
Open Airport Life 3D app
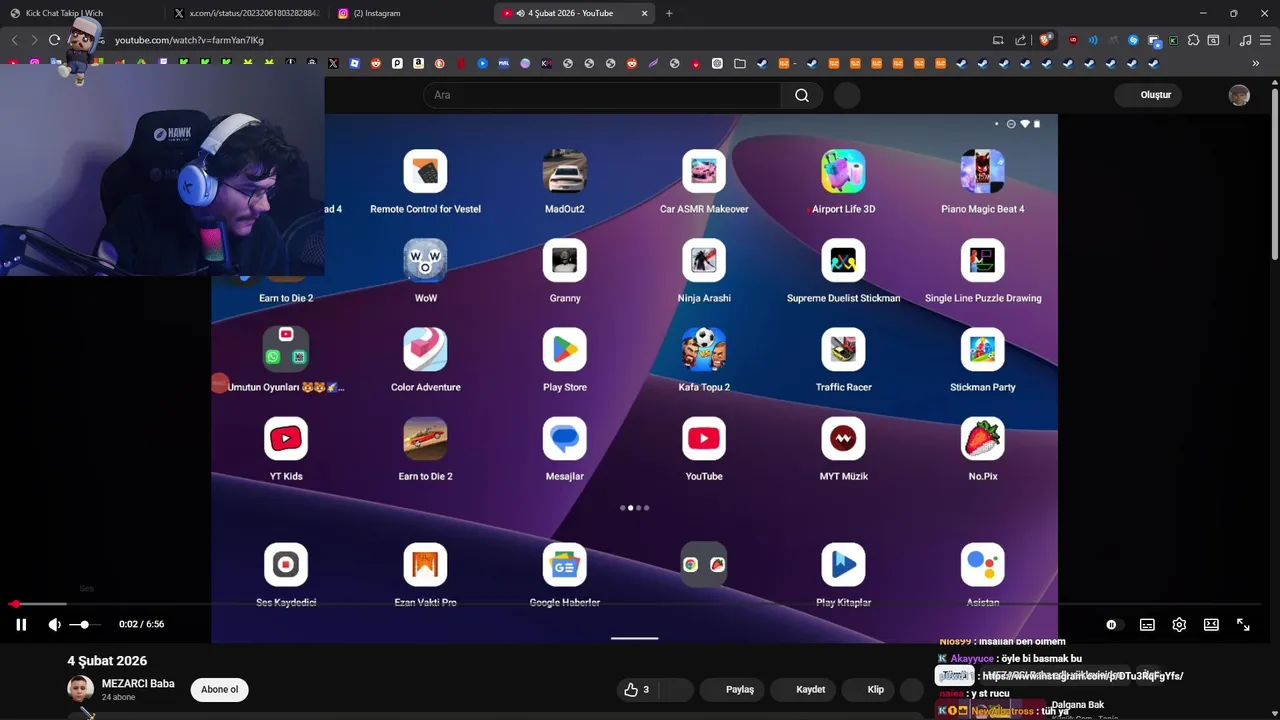tap(843, 172)
